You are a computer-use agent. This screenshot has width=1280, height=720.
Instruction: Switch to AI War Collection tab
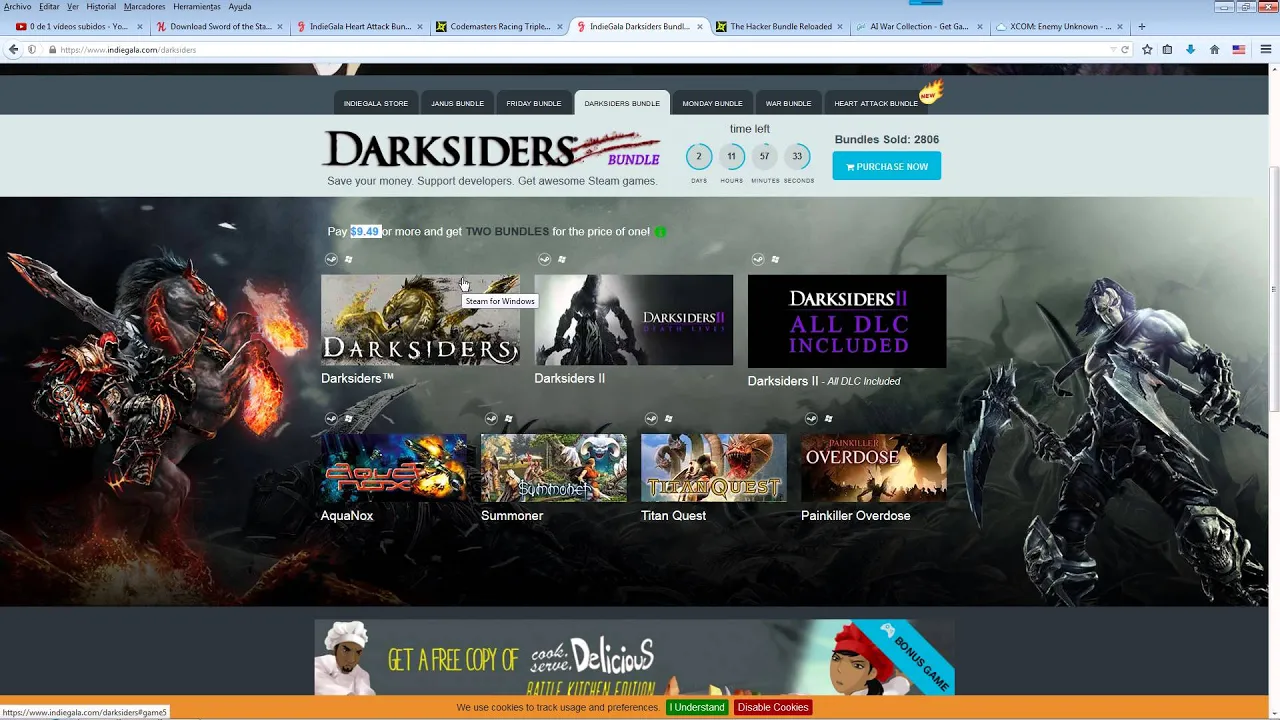(920, 26)
